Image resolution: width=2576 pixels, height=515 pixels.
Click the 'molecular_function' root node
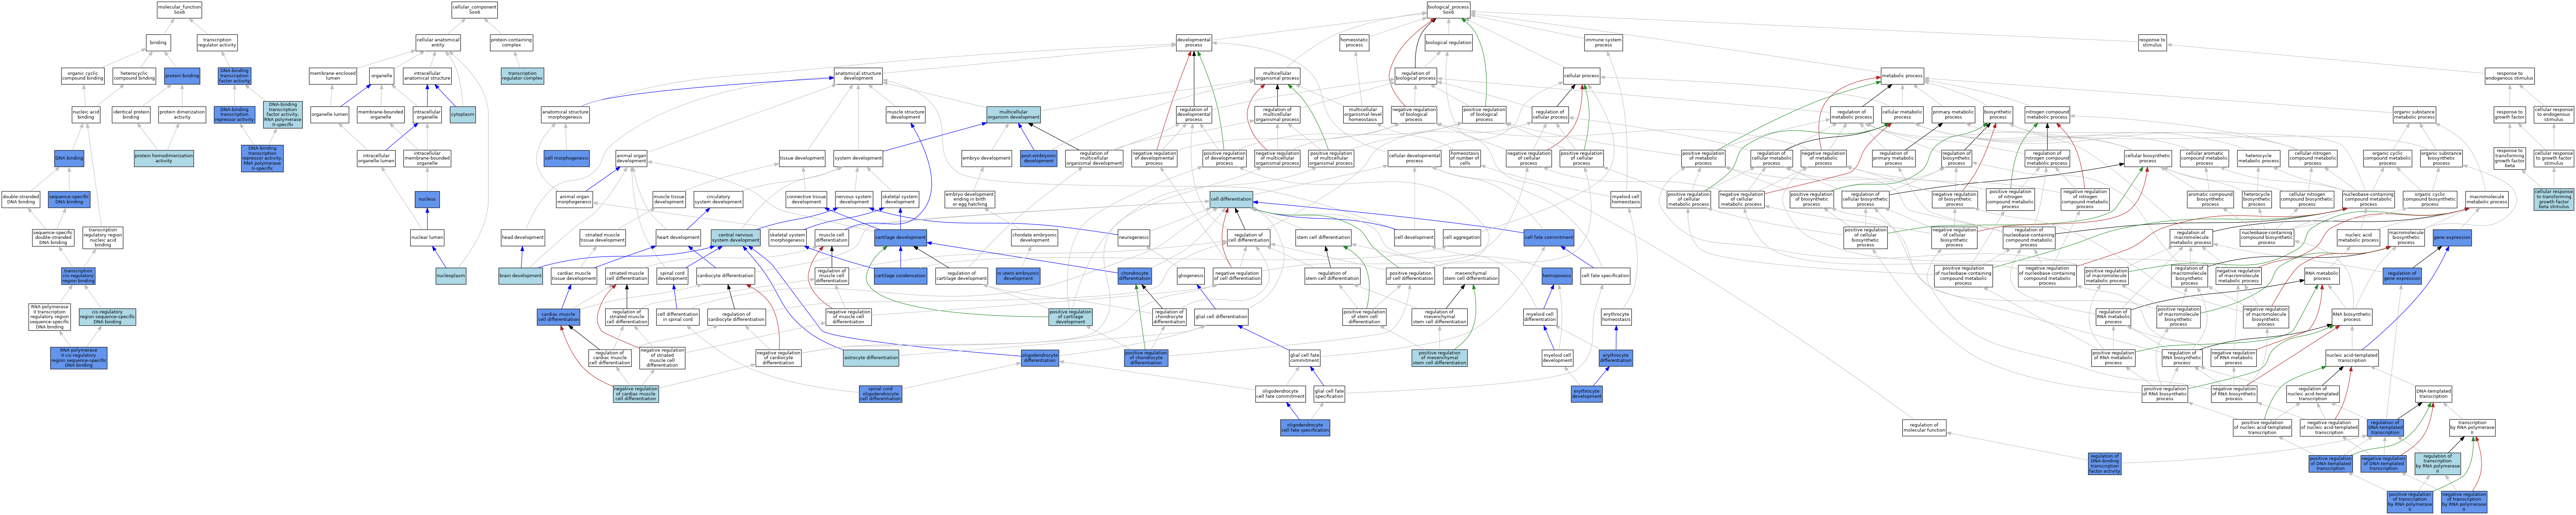[x=179, y=10]
